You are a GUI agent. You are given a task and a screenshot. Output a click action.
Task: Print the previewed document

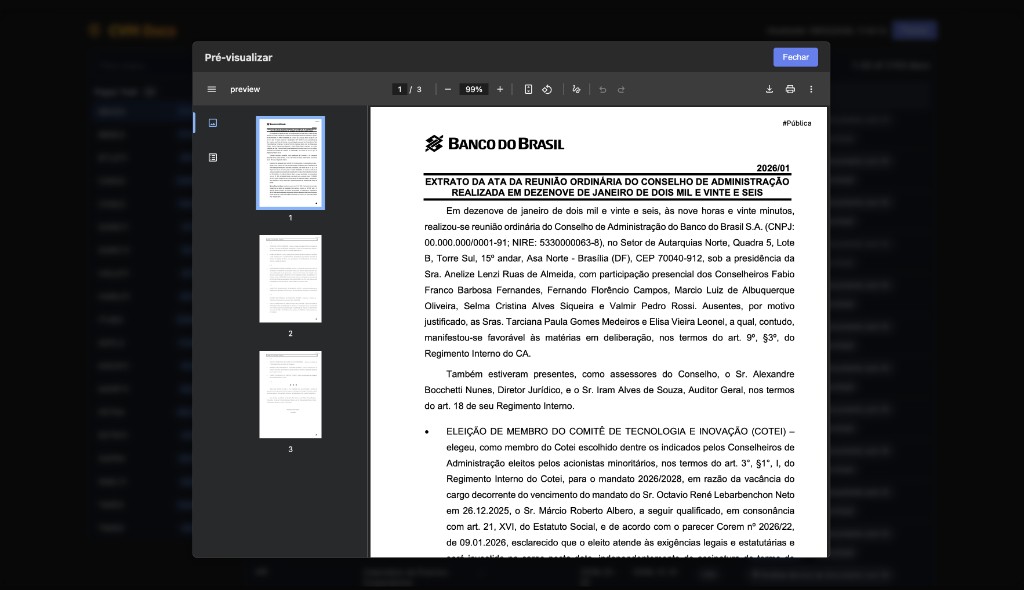click(x=790, y=89)
